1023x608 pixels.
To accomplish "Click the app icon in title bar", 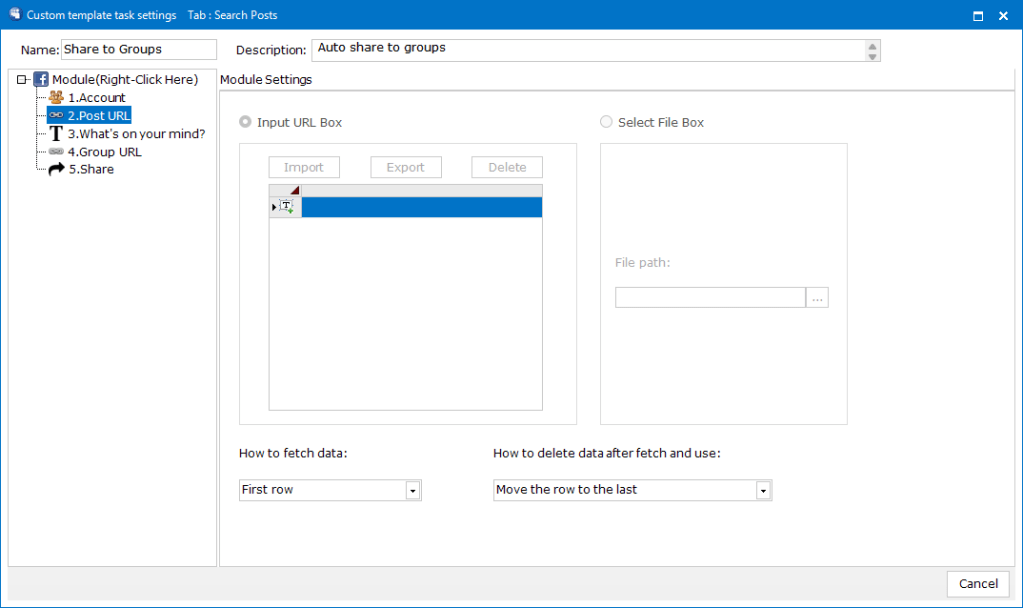I will (x=14, y=15).
